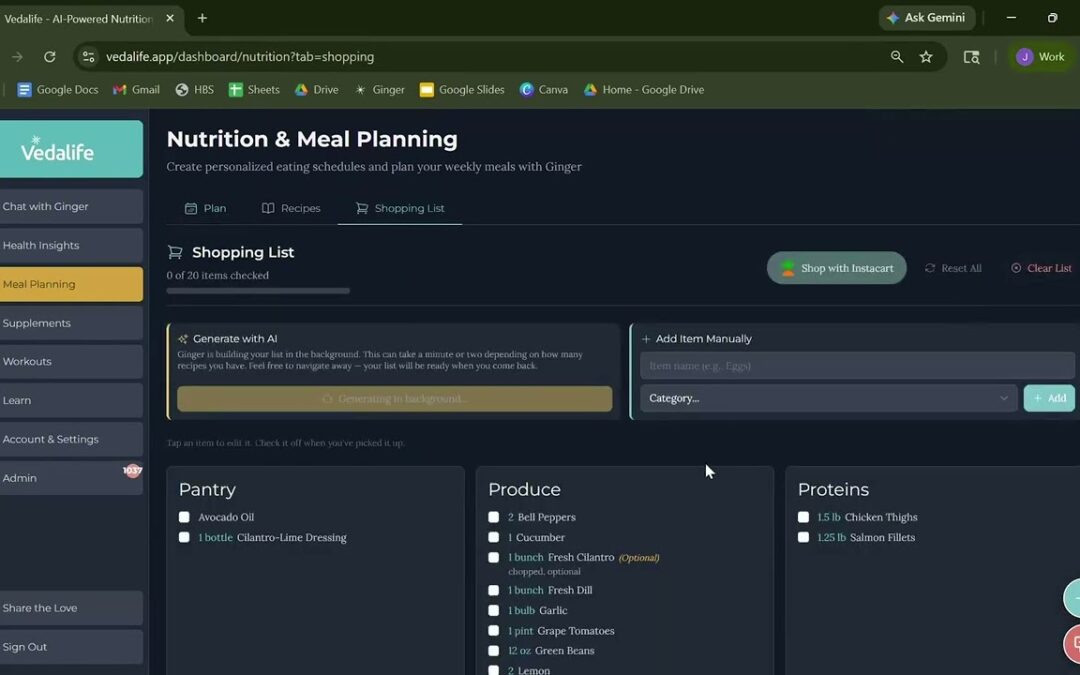1080x675 pixels.
Task: Open the Work profile menu
Action: pos(1041,57)
